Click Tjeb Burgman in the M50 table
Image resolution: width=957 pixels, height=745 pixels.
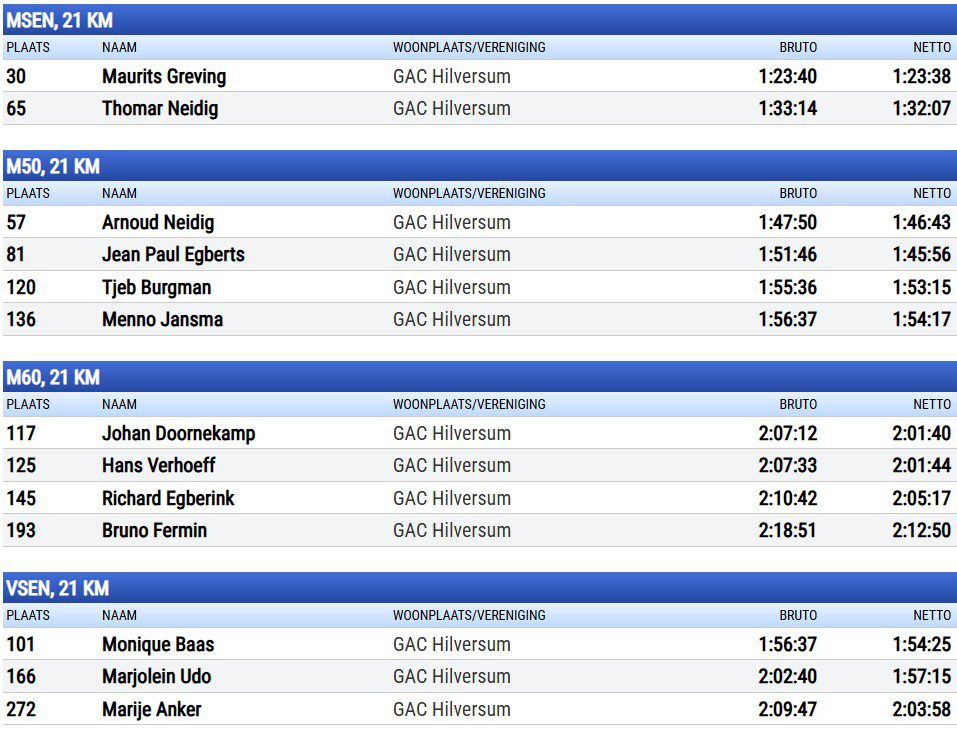tap(156, 287)
